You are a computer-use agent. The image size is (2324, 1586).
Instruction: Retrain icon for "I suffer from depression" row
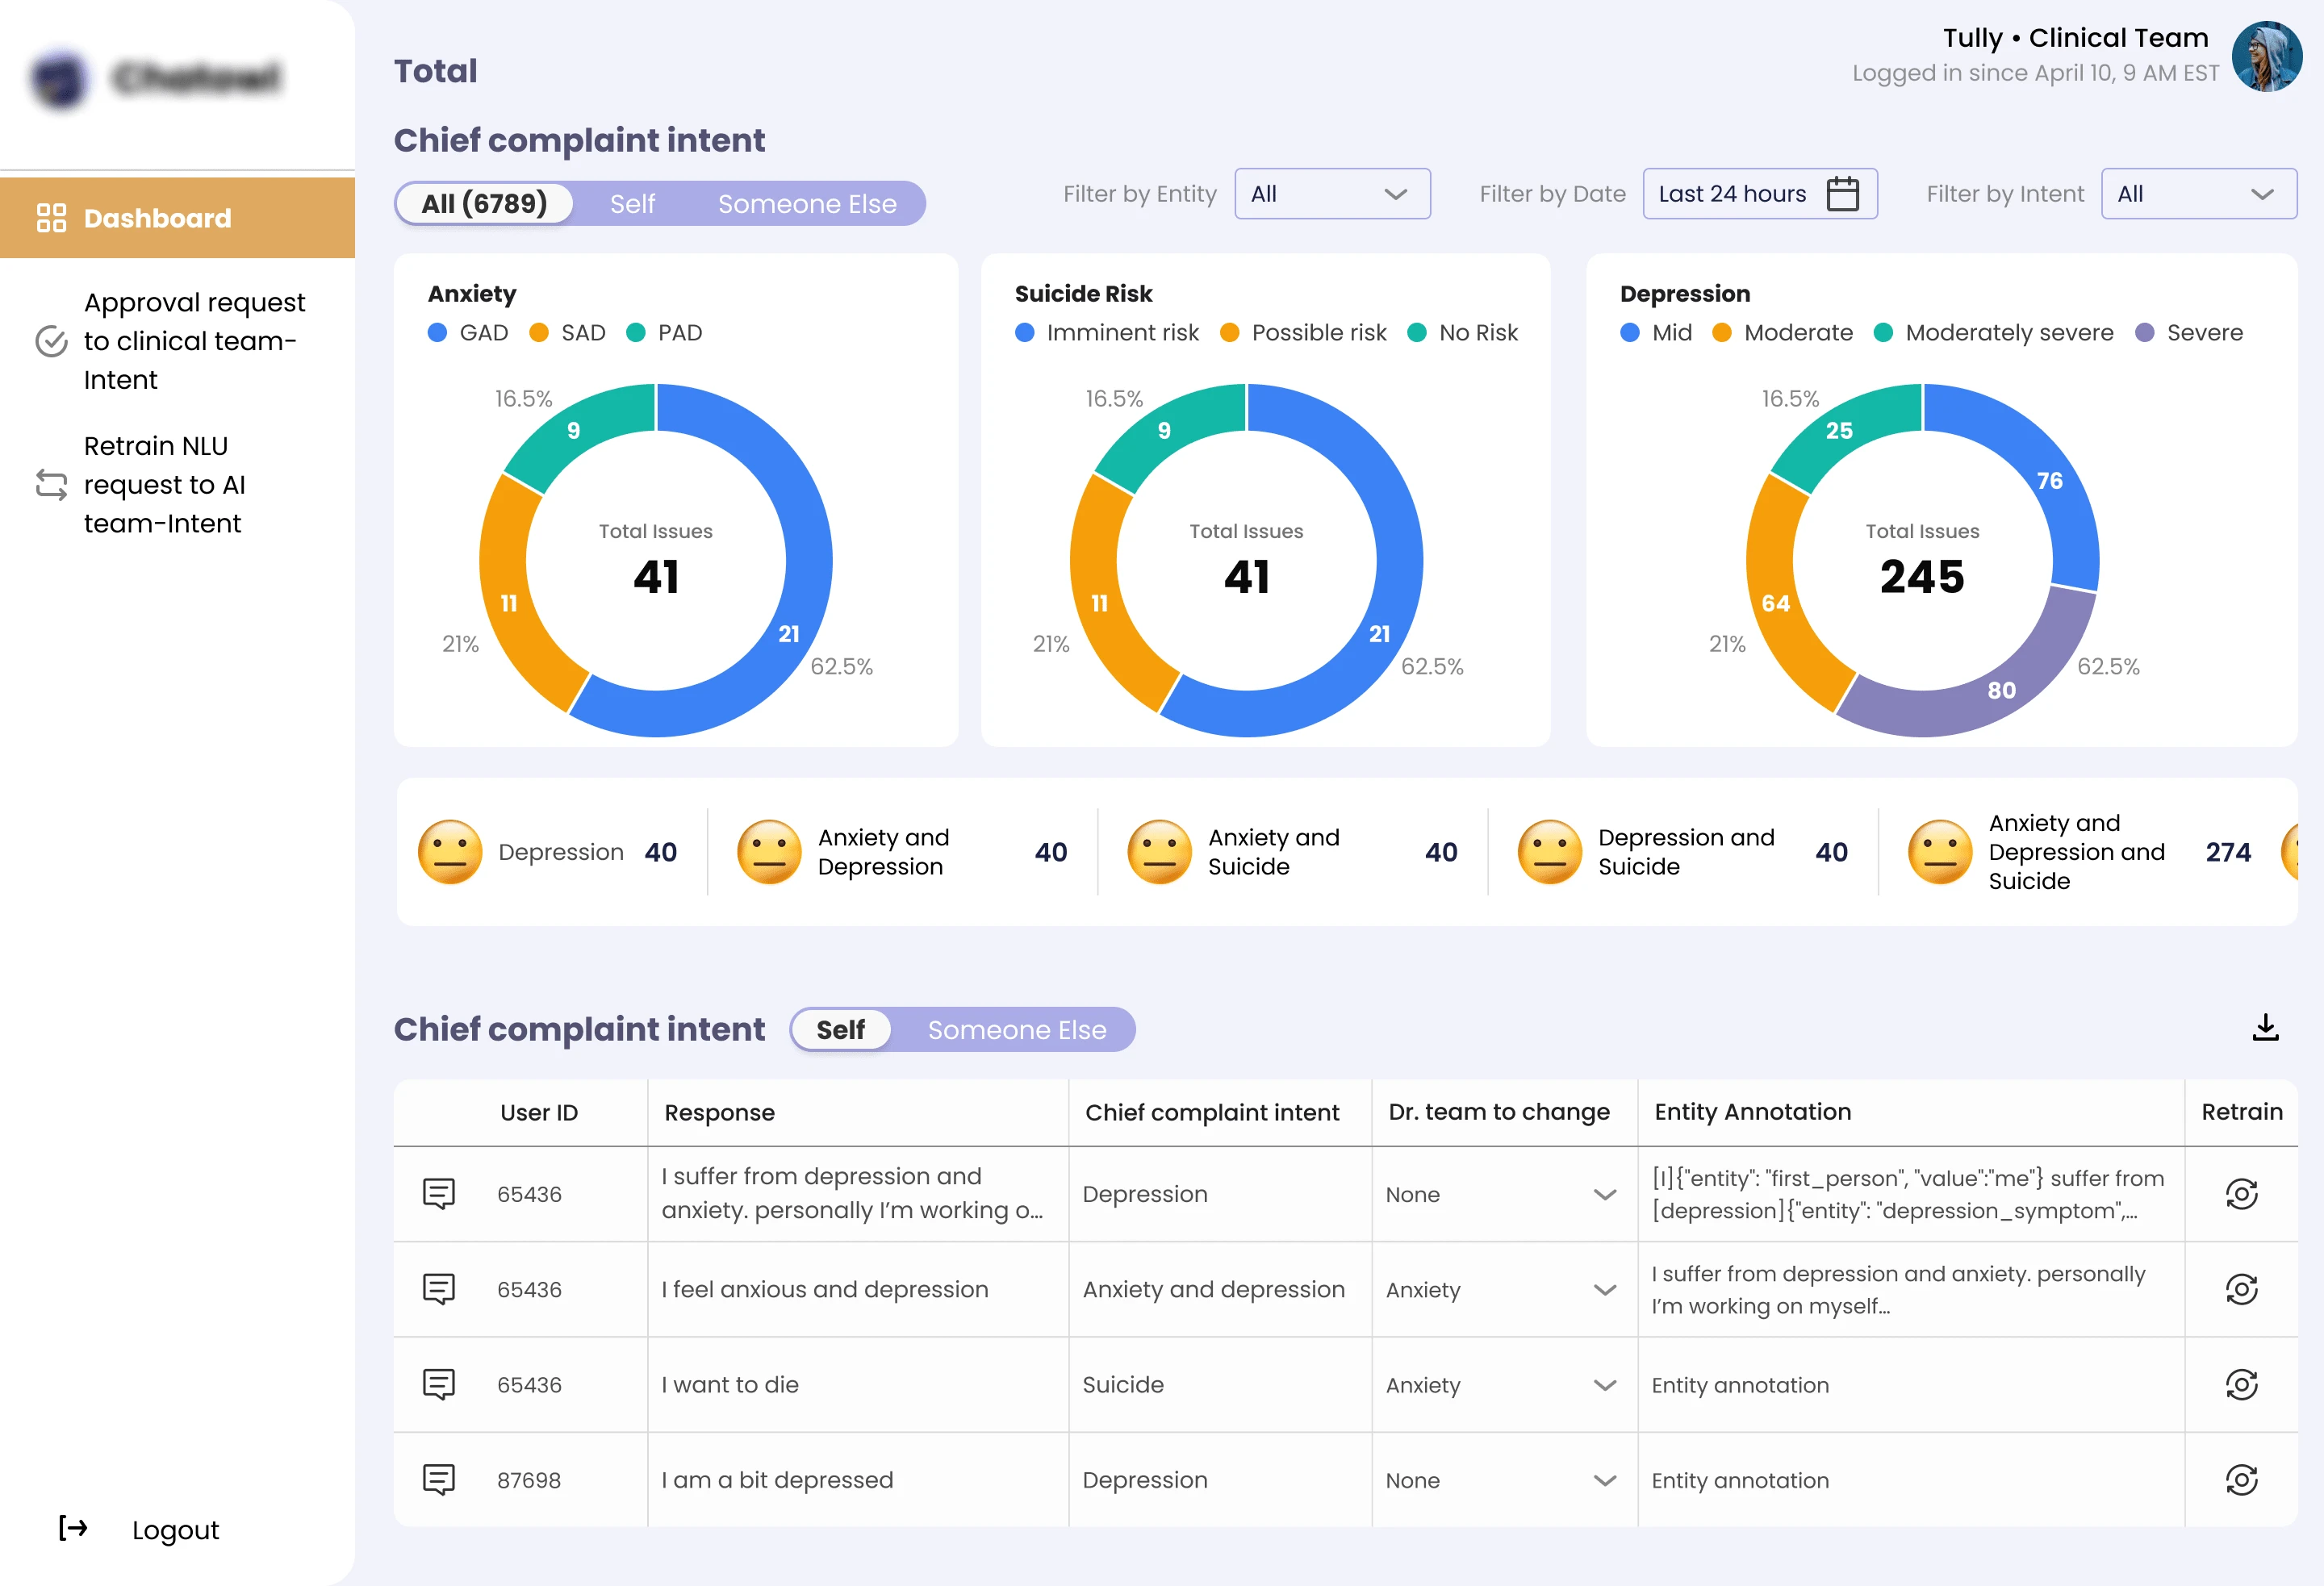pos(2241,1194)
